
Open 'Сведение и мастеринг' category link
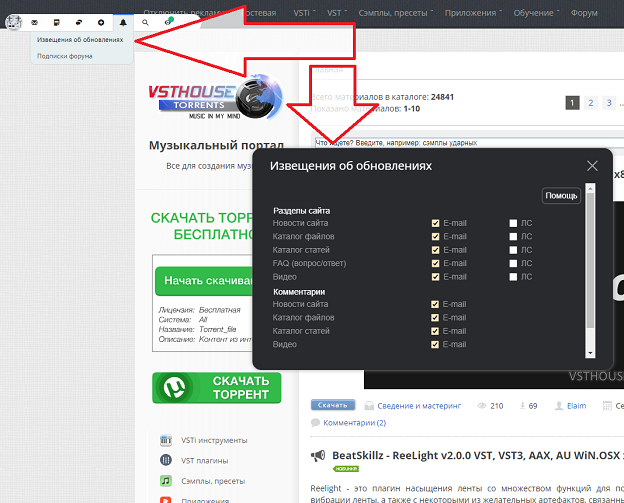[419, 406]
